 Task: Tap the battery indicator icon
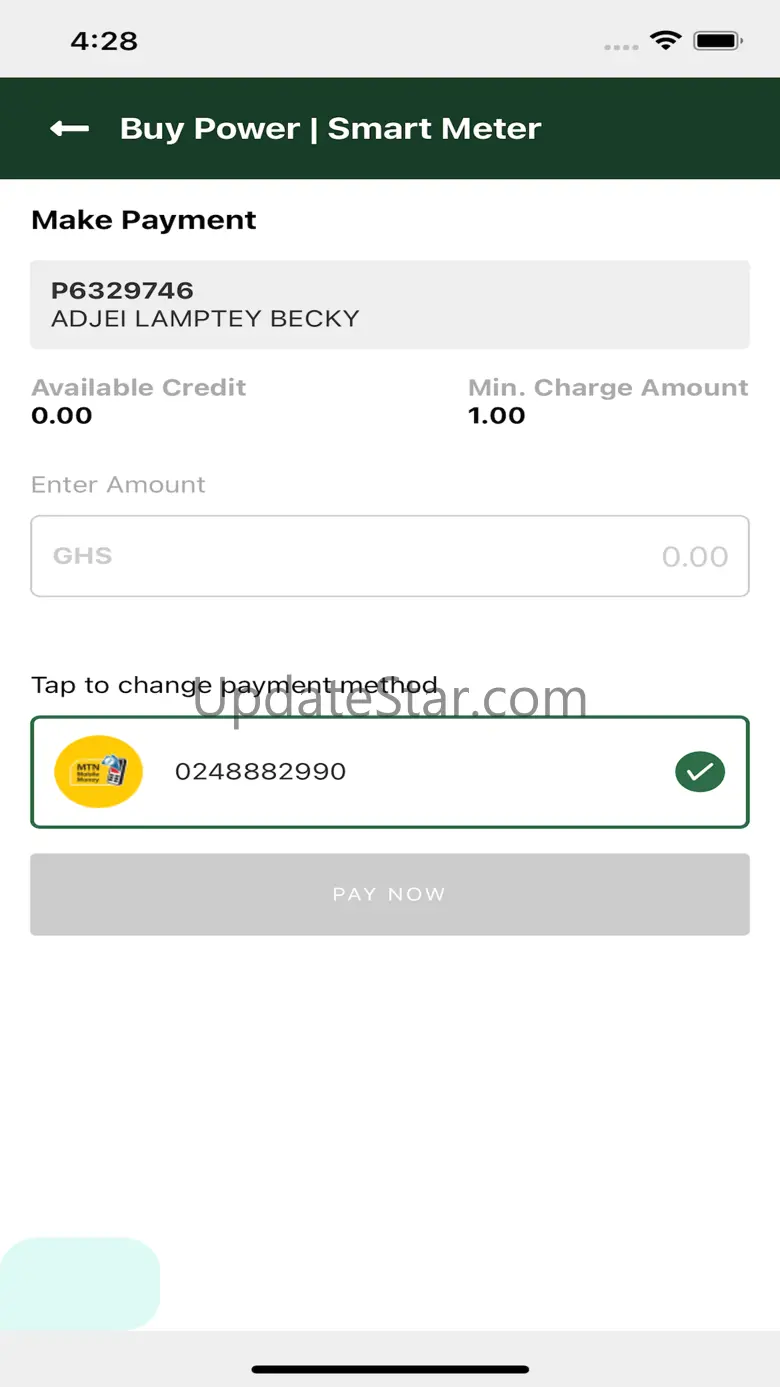click(x=717, y=41)
